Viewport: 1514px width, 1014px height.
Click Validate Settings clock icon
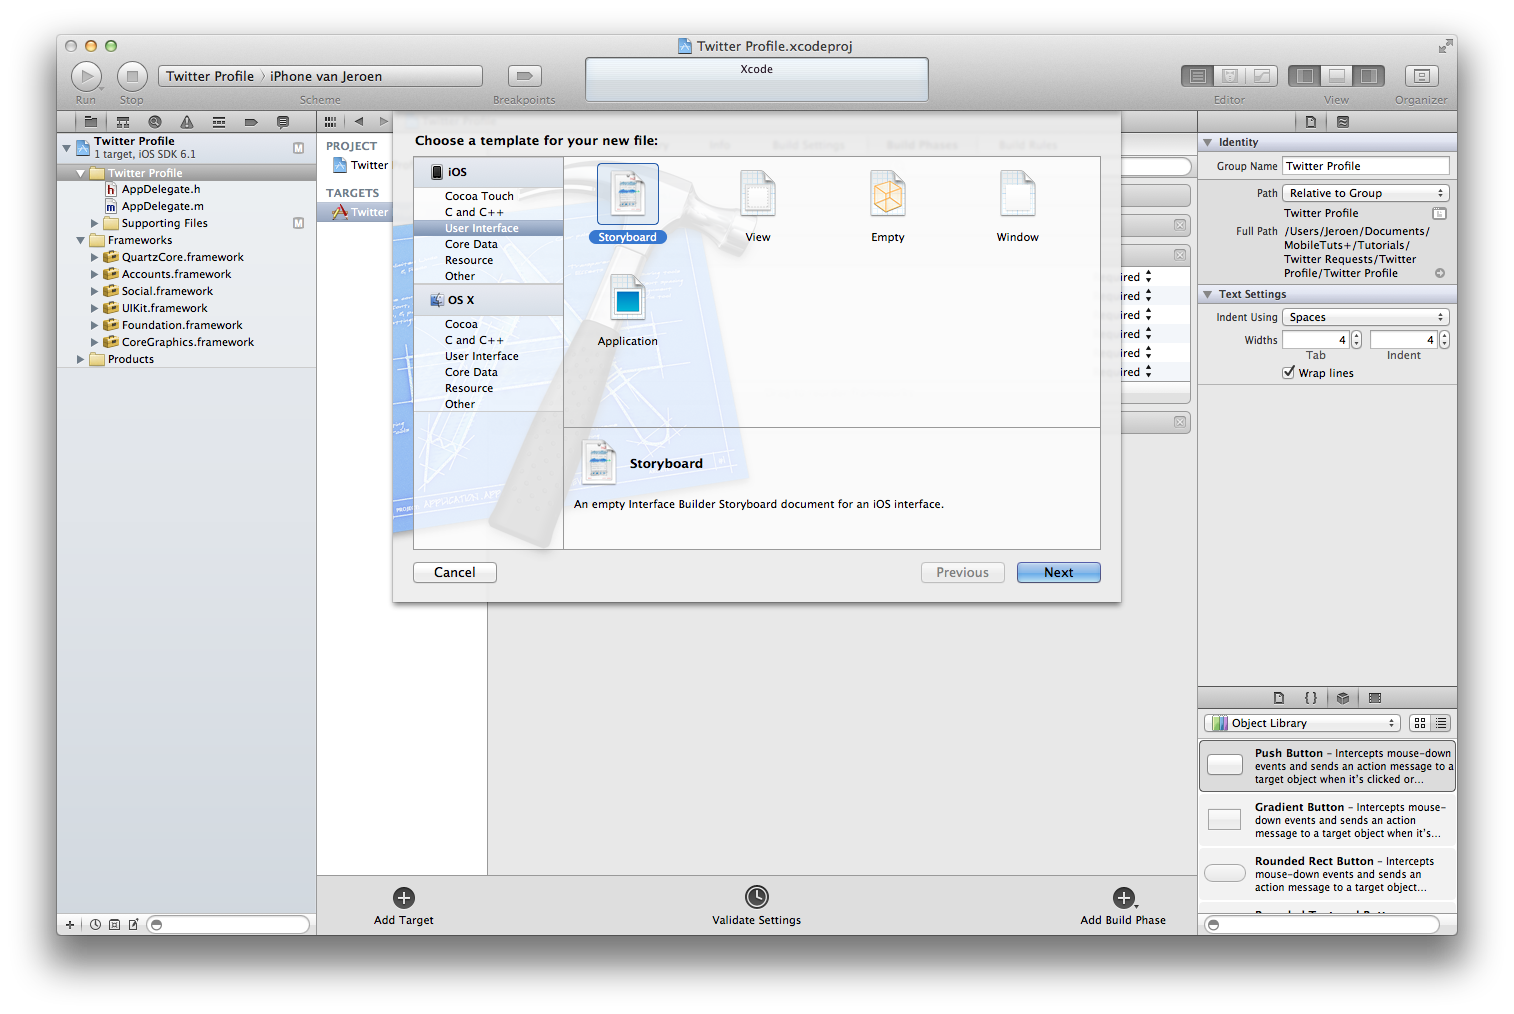pos(757,896)
